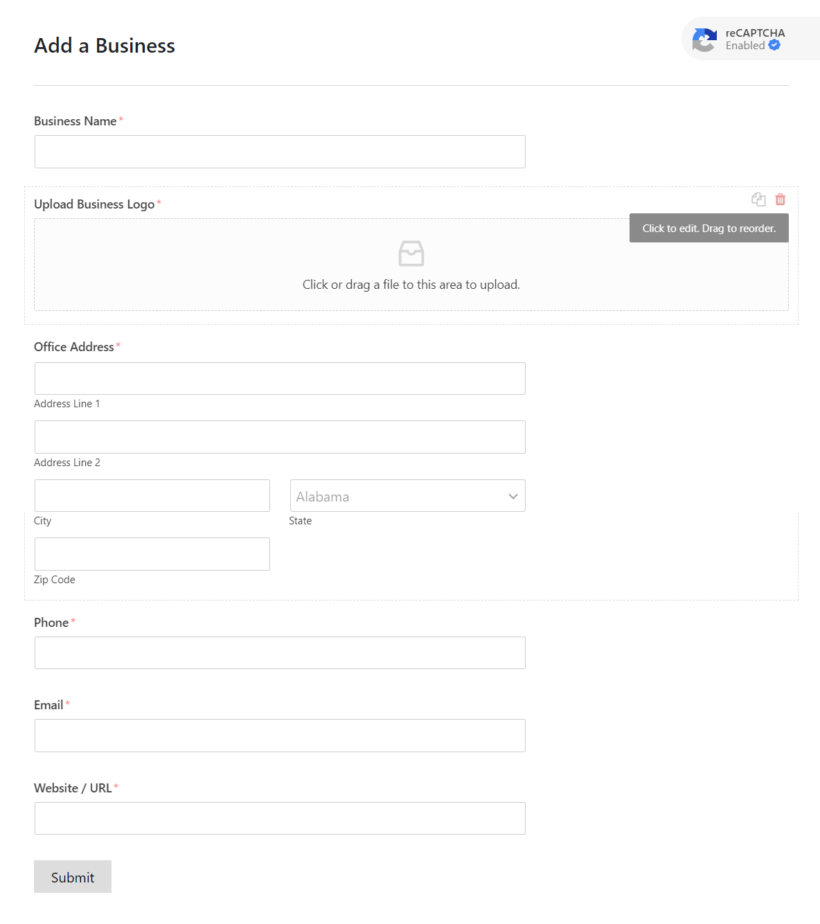The image size is (820, 924).
Task: Click the chevron on the State selector
Action: [x=513, y=495]
